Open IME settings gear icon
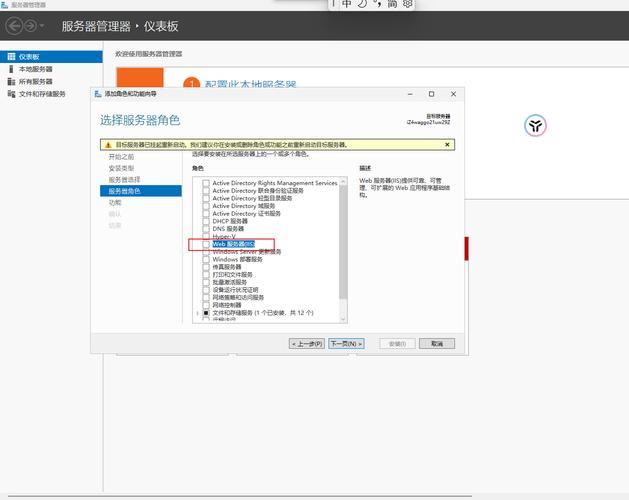This screenshot has width=629, height=500. click(x=408, y=4)
